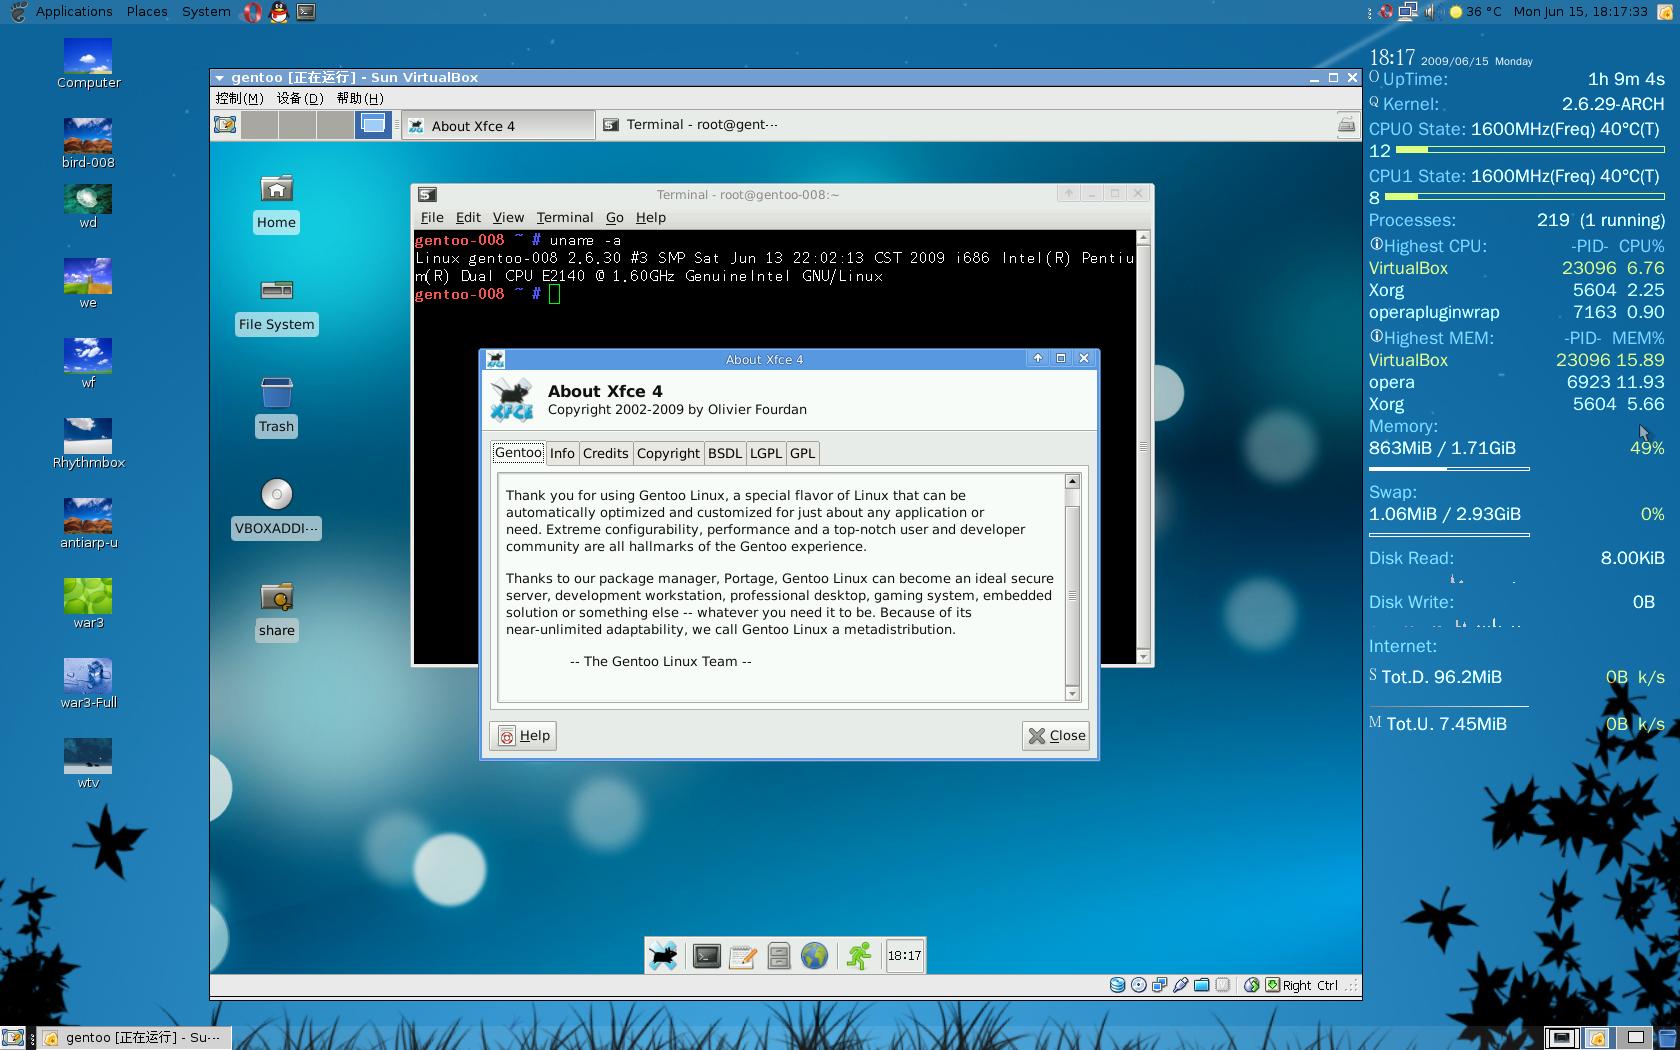Image resolution: width=1680 pixels, height=1050 pixels.
Task: Open the Xfce mouse menu in guest panel
Action: click(663, 956)
